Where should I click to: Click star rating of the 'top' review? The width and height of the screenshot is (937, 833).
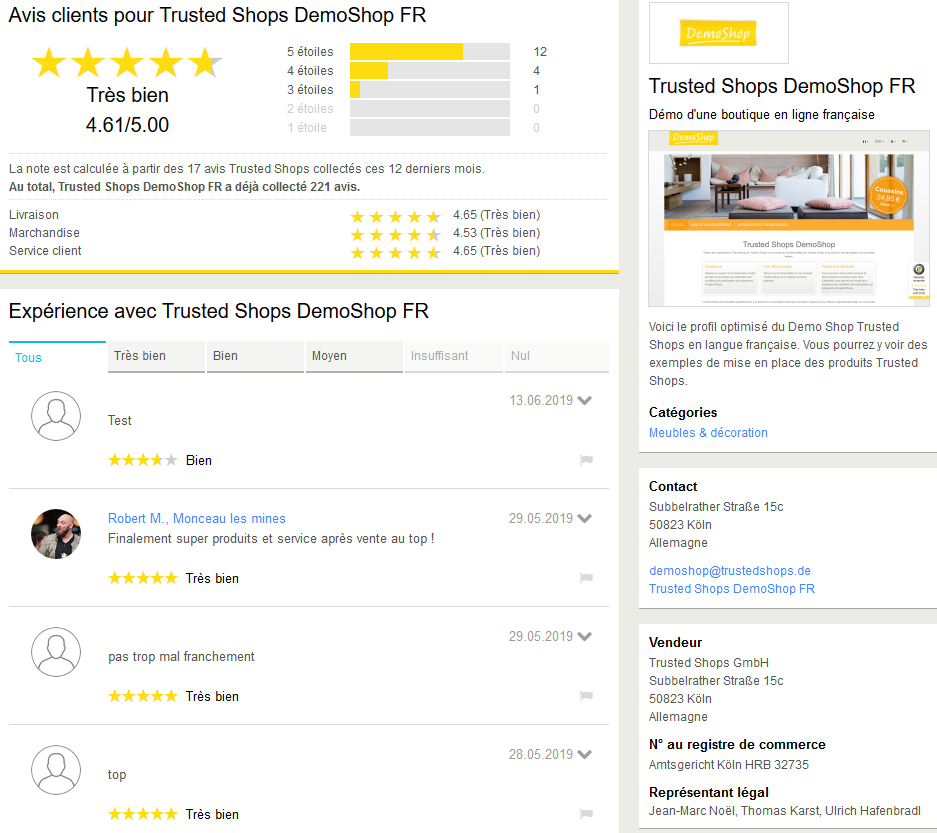click(143, 814)
